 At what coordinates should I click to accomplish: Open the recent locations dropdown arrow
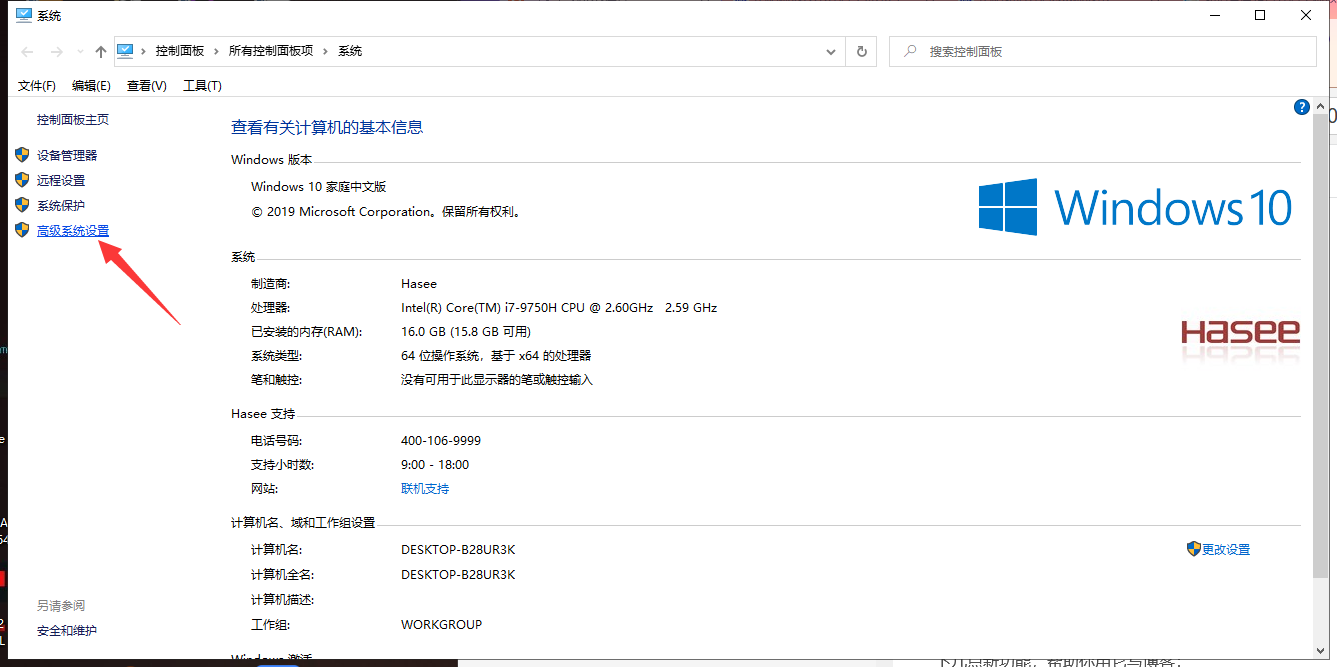[x=79, y=52]
